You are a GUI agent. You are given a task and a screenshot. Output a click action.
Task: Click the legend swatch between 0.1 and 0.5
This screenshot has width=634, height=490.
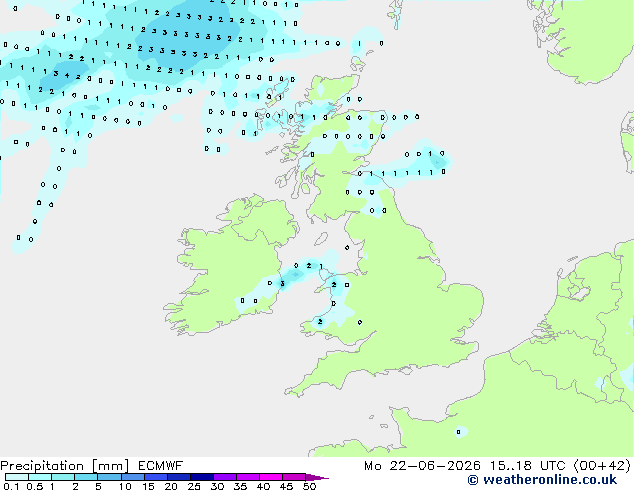(x=17, y=477)
